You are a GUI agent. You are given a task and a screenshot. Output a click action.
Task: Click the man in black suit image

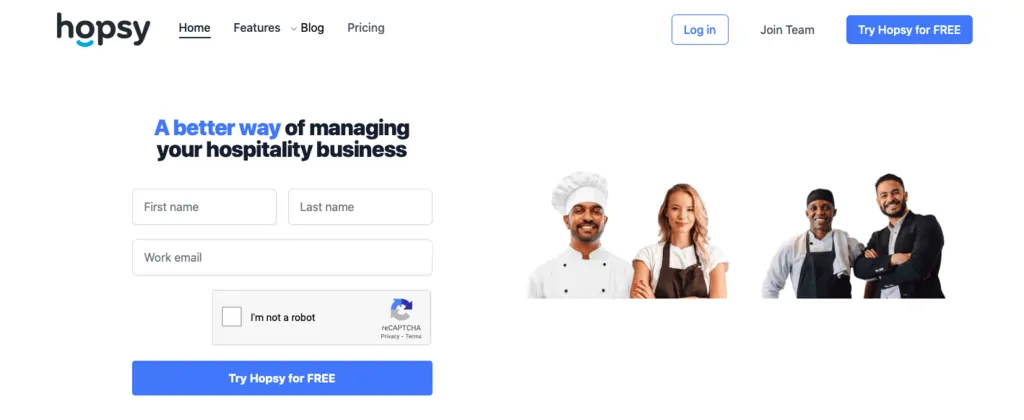[x=900, y=236]
